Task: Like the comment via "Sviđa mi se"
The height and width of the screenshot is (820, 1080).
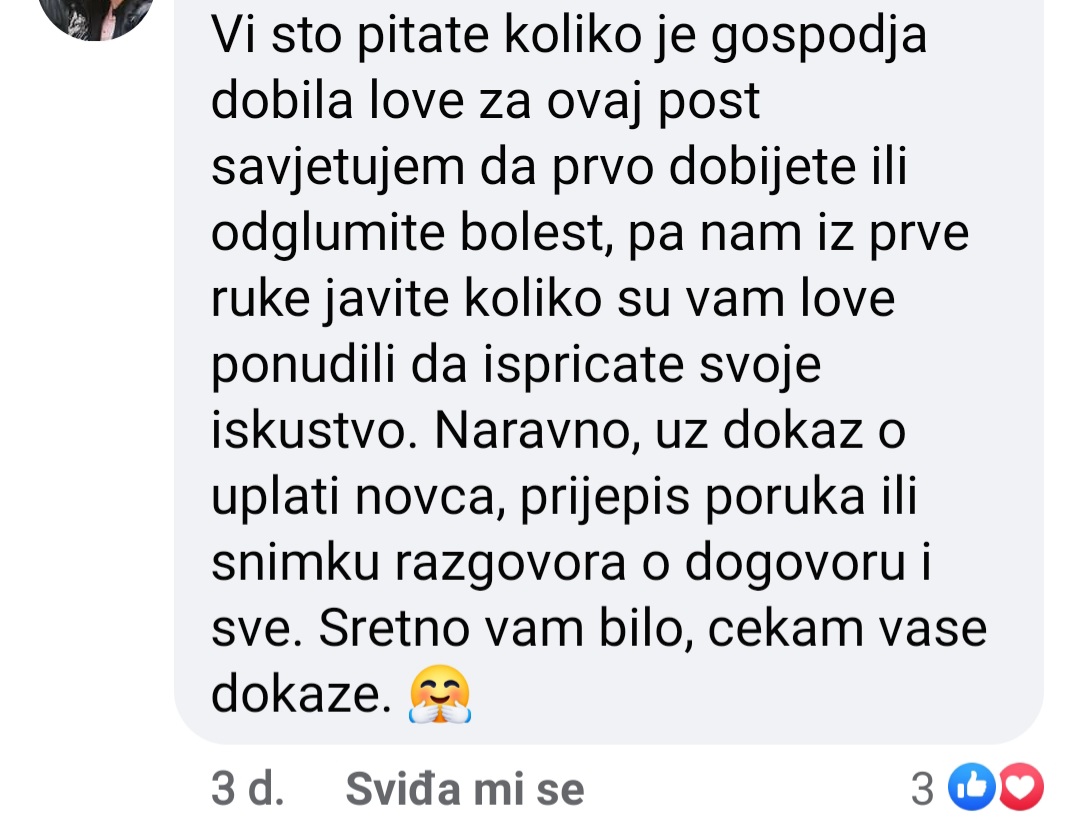Action: (465, 789)
